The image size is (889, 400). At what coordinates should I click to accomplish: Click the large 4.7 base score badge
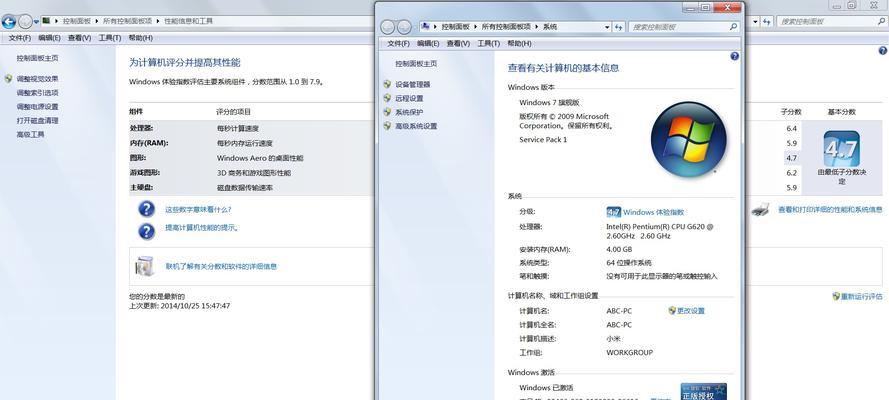point(841,148)
